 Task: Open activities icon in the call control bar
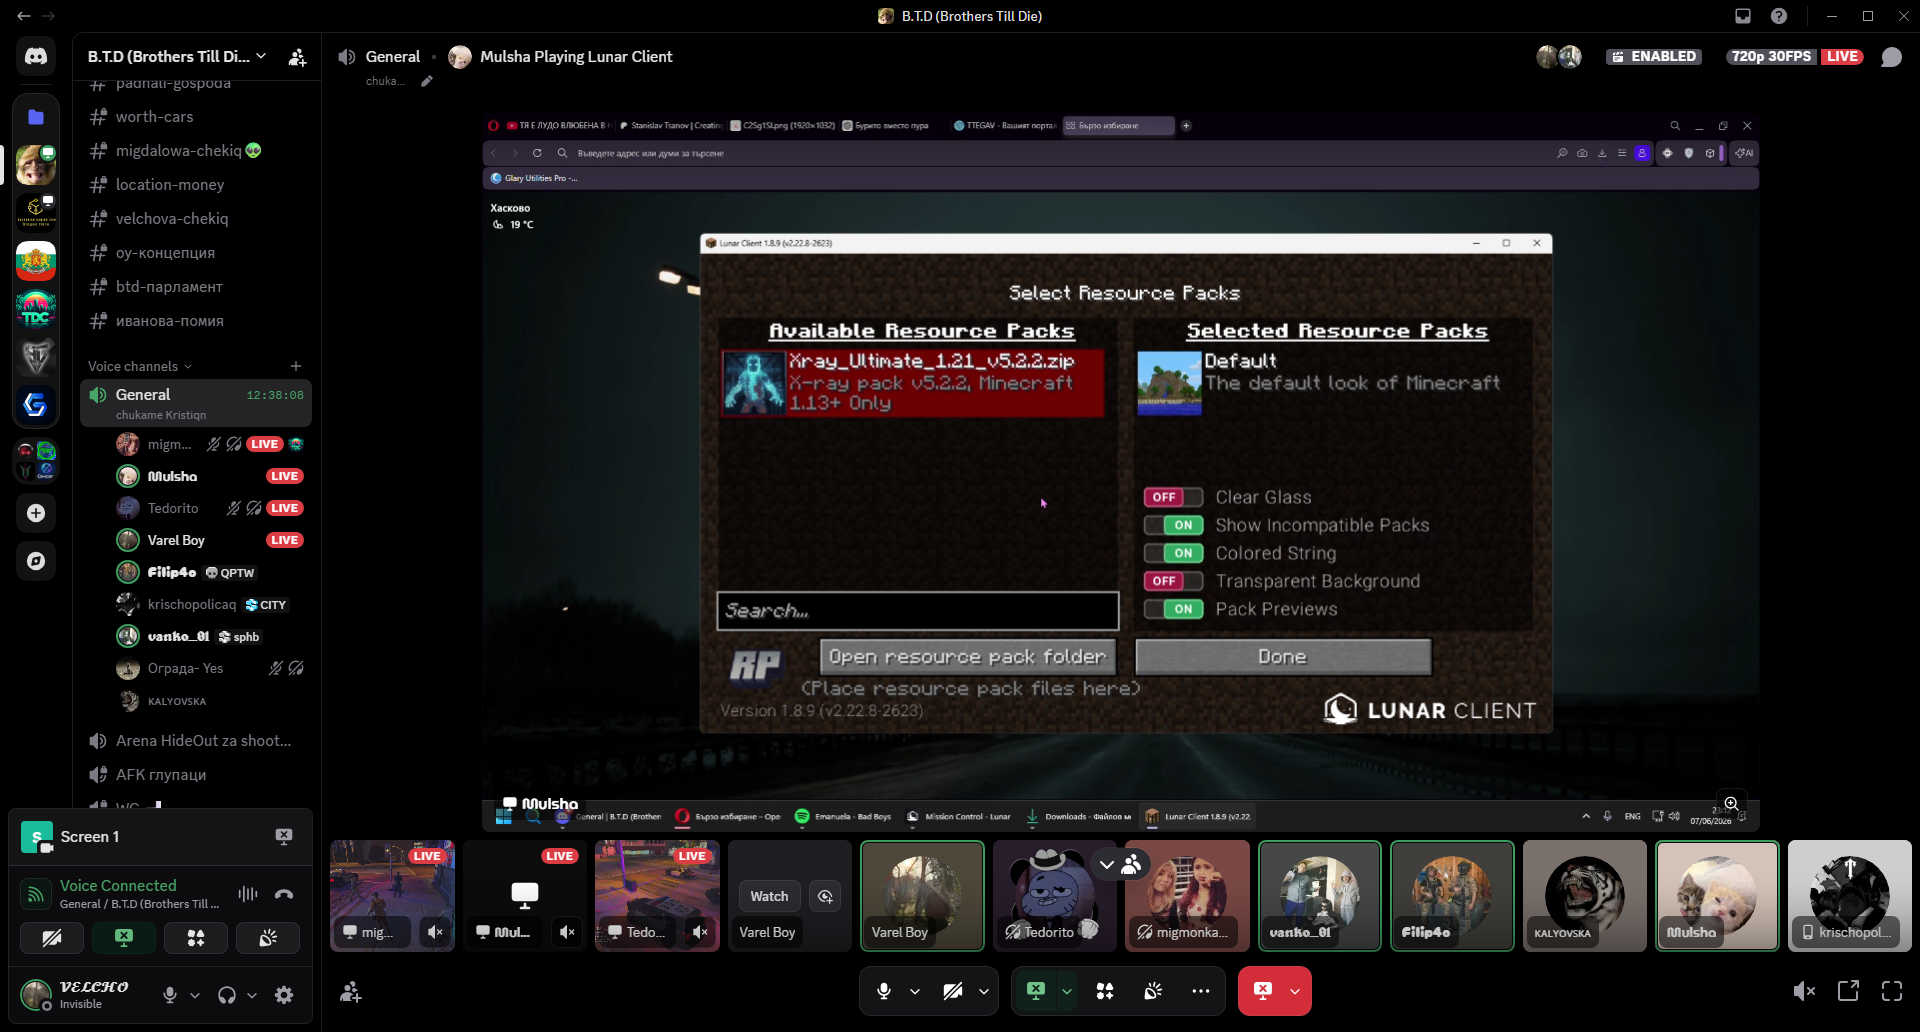(1105, 991)
